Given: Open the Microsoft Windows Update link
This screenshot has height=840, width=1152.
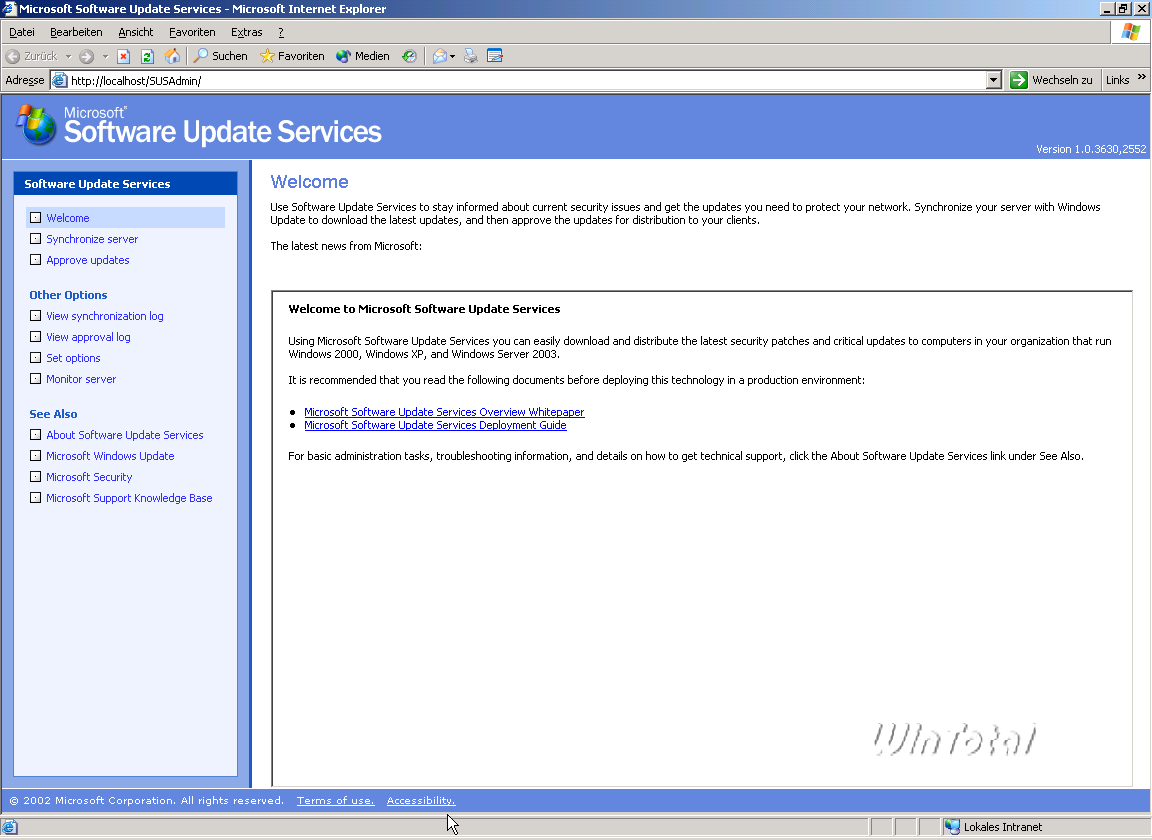Looking at the screenshot, I should (110, 456).
